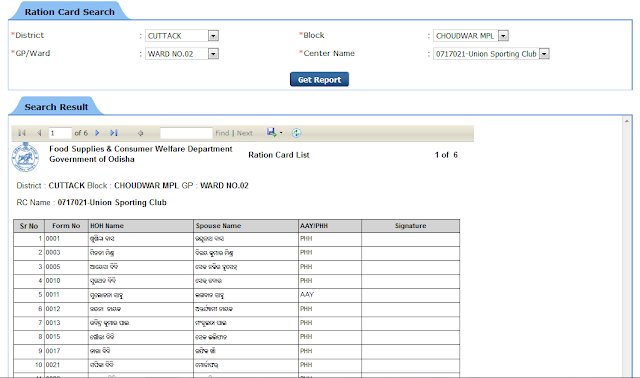
Task: Open the GP/Ward dropdown showing WARD NO.02
Action: pyautogui.click(x=182, y=54)
